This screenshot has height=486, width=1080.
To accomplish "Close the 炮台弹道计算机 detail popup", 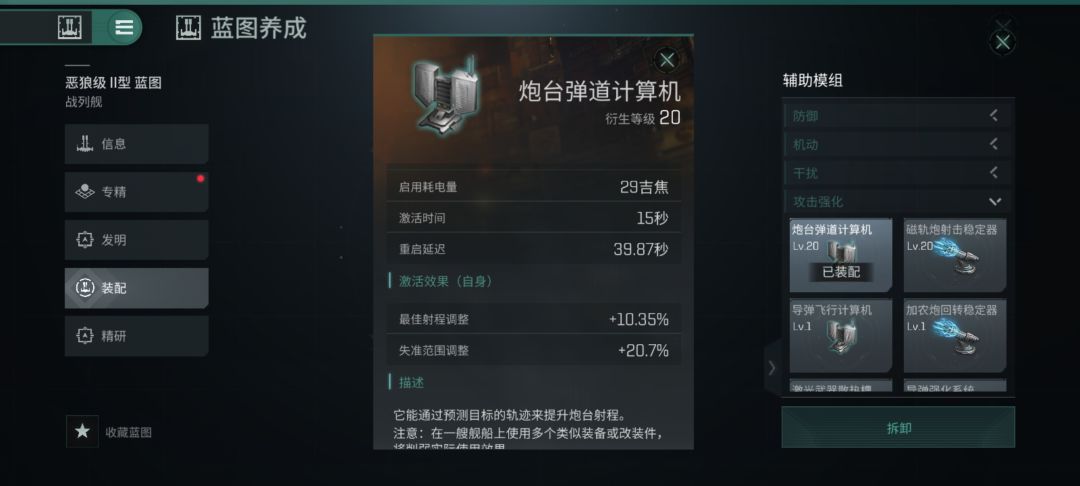I will coord(666,61).
